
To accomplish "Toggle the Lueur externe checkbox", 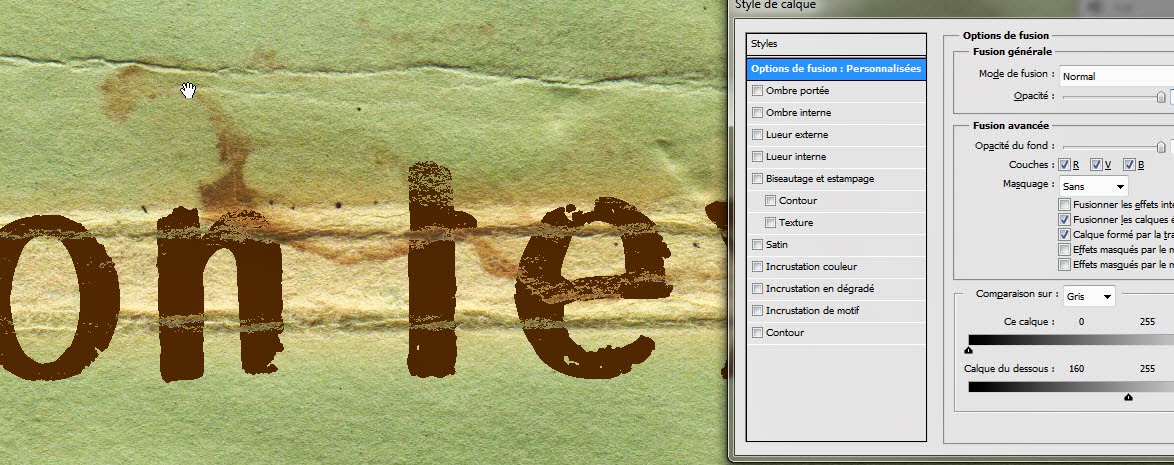I will [x=757, y=135].
